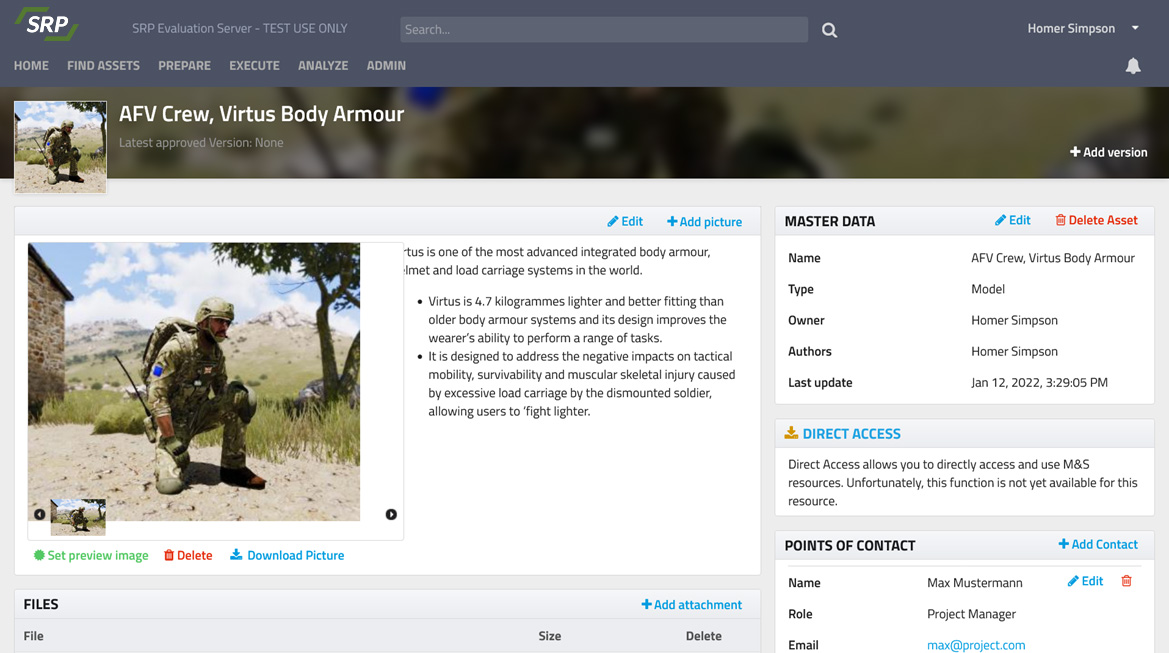The image size is (1169, 653).
Task: Open the notifications bell
Action: tap(1132, 66)
